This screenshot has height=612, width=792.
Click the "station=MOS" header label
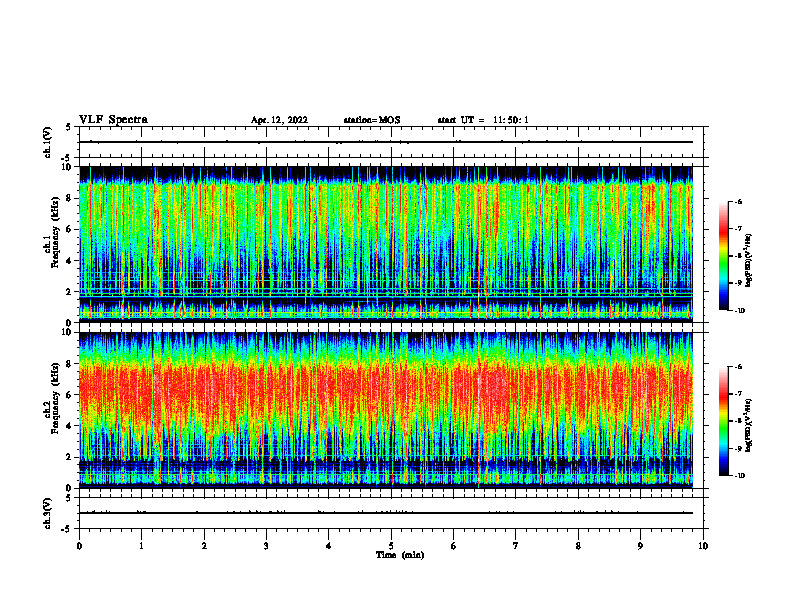(x=372, y=120)
